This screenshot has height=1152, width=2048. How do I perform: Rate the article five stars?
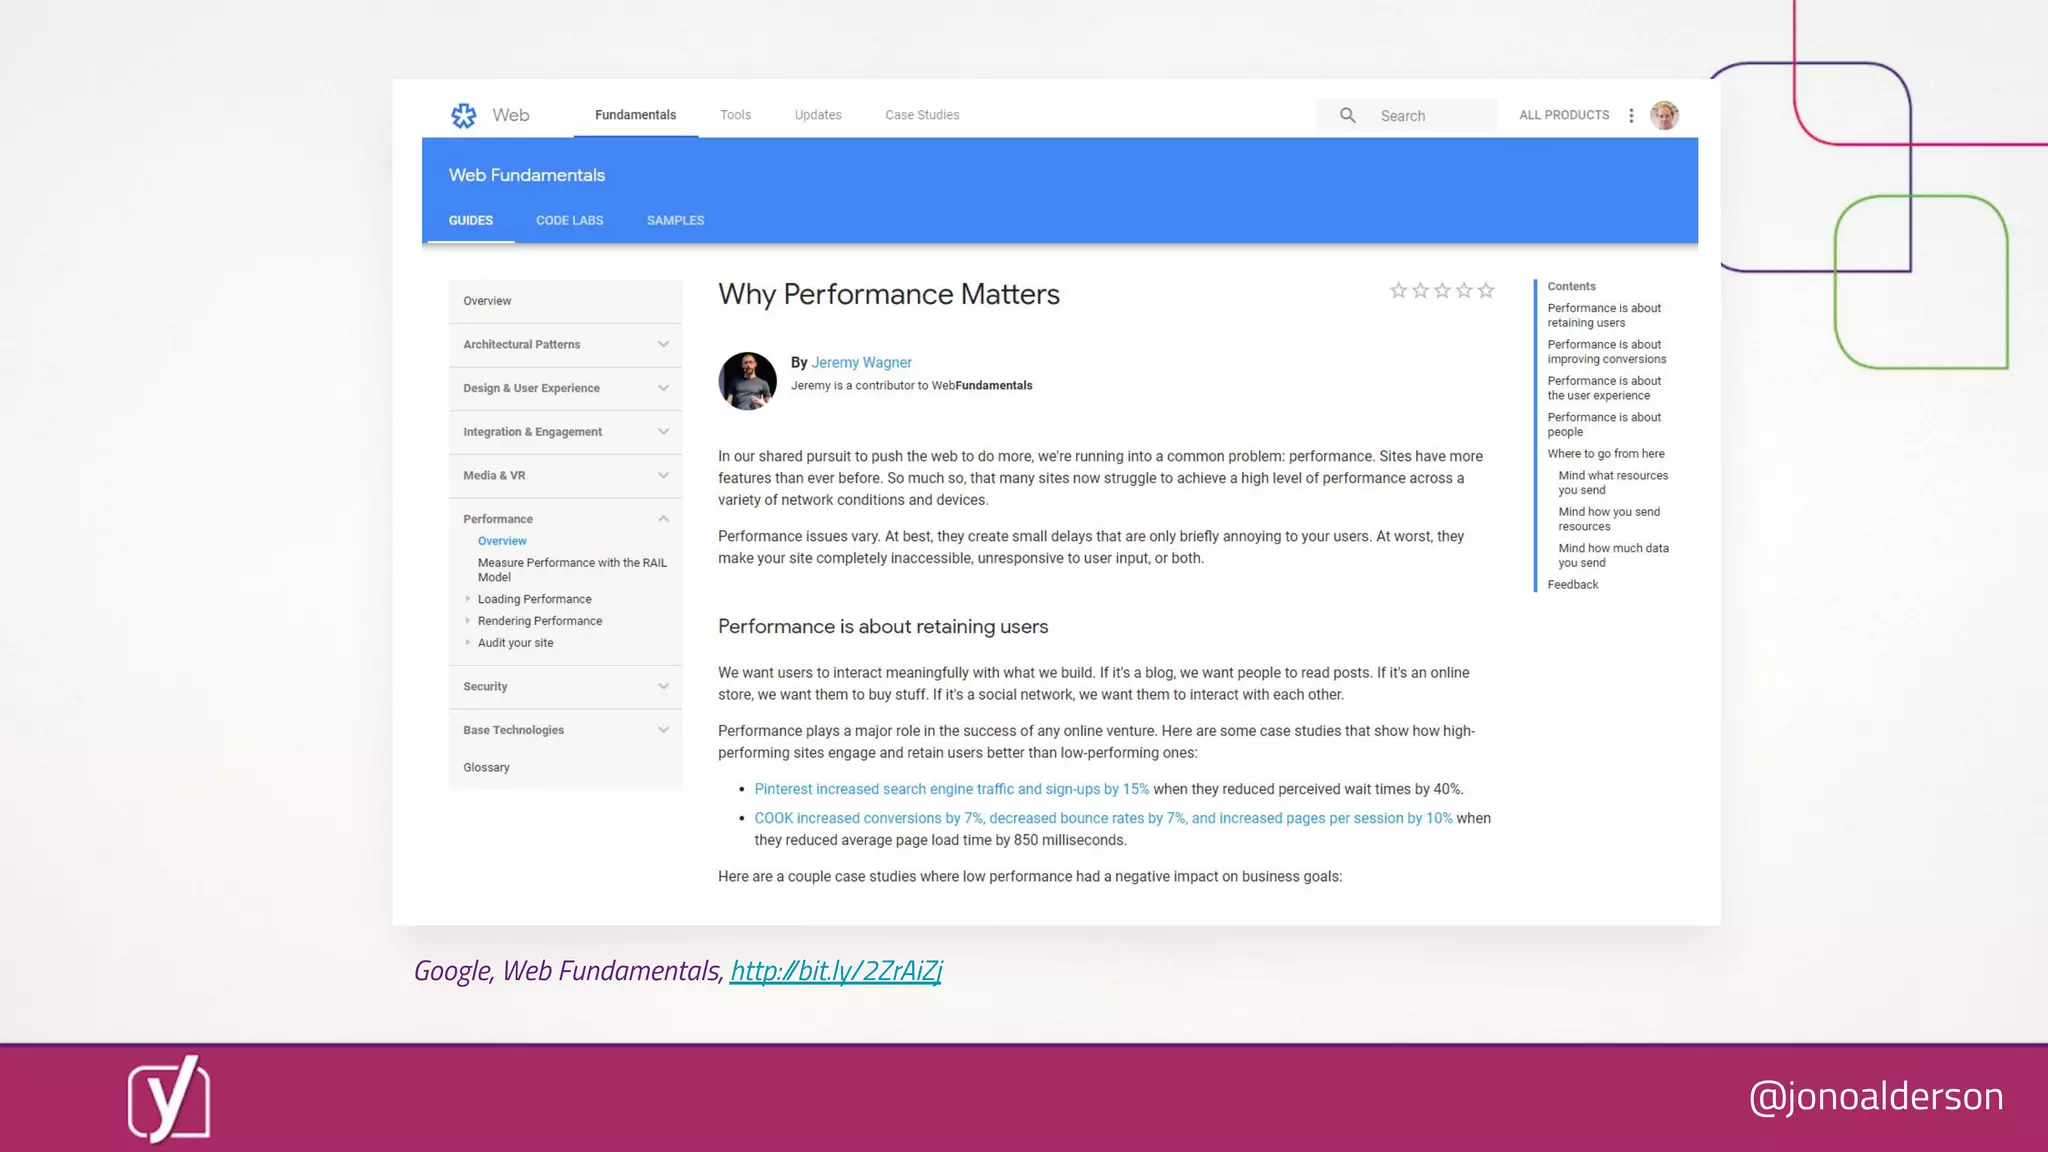[1486, 291]
